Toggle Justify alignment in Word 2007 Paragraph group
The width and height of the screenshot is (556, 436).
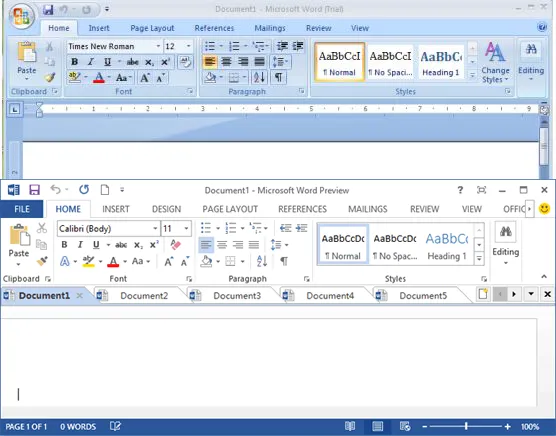260,62
